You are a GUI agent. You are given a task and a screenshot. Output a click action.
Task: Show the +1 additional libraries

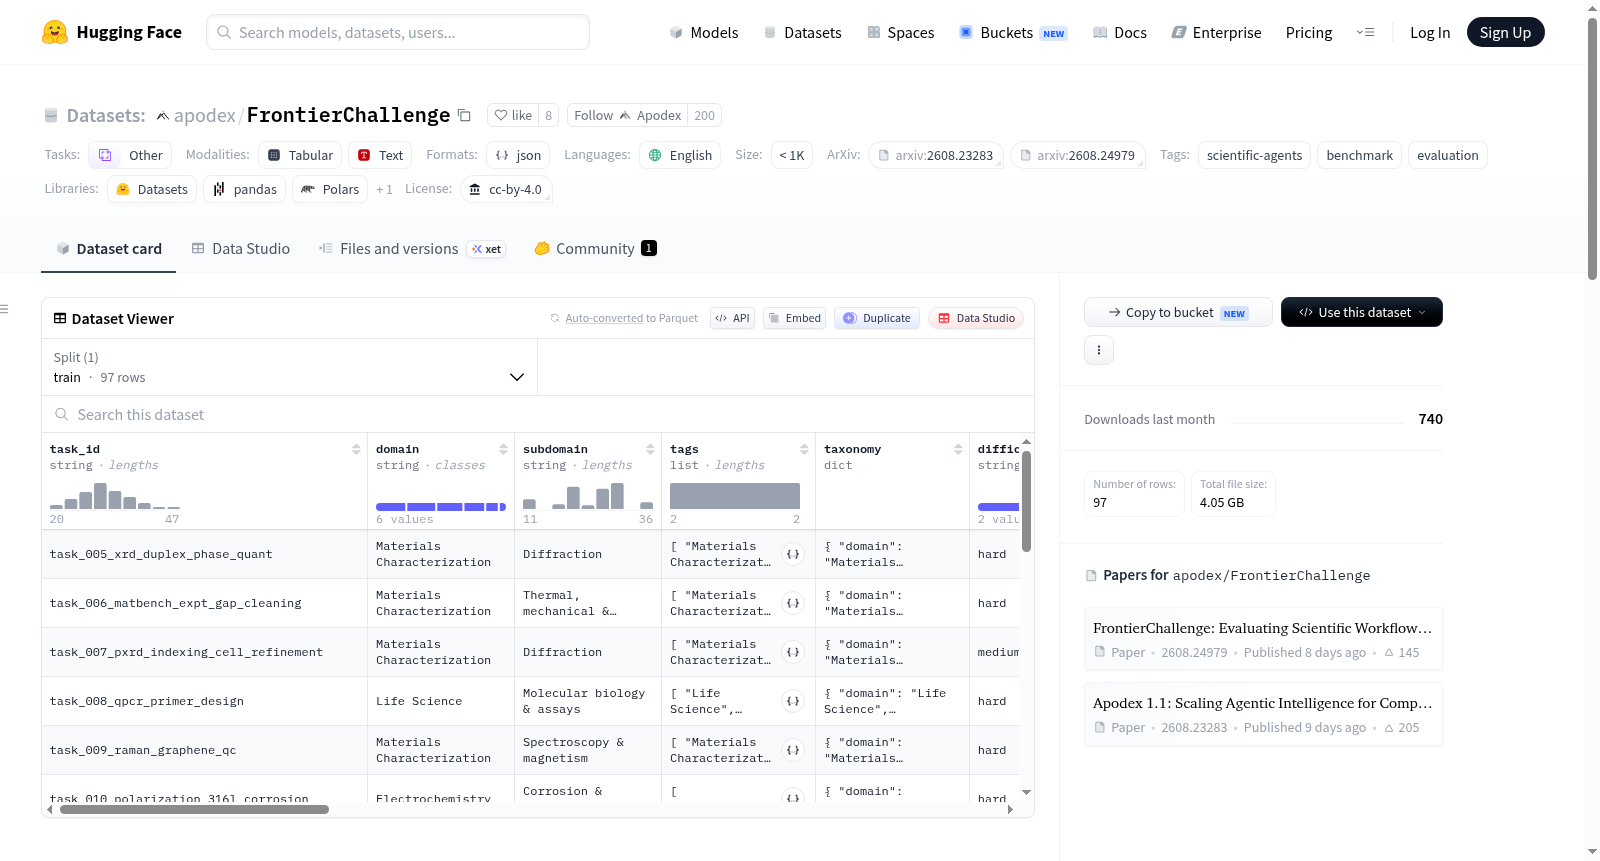pyautogui.click(x=384, y=189)
